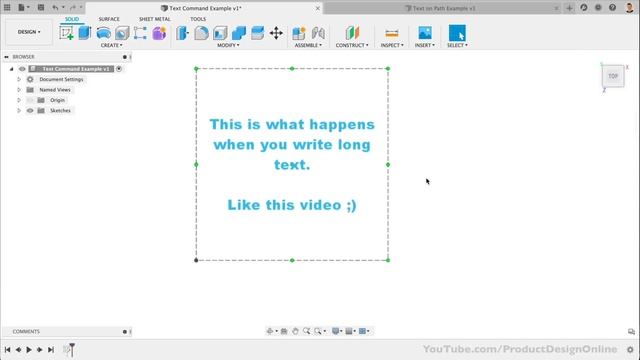Open the Create dropdown menu
Image resolution: width=640 pixels, height=360 pixels.
click(x=111, y=45)
